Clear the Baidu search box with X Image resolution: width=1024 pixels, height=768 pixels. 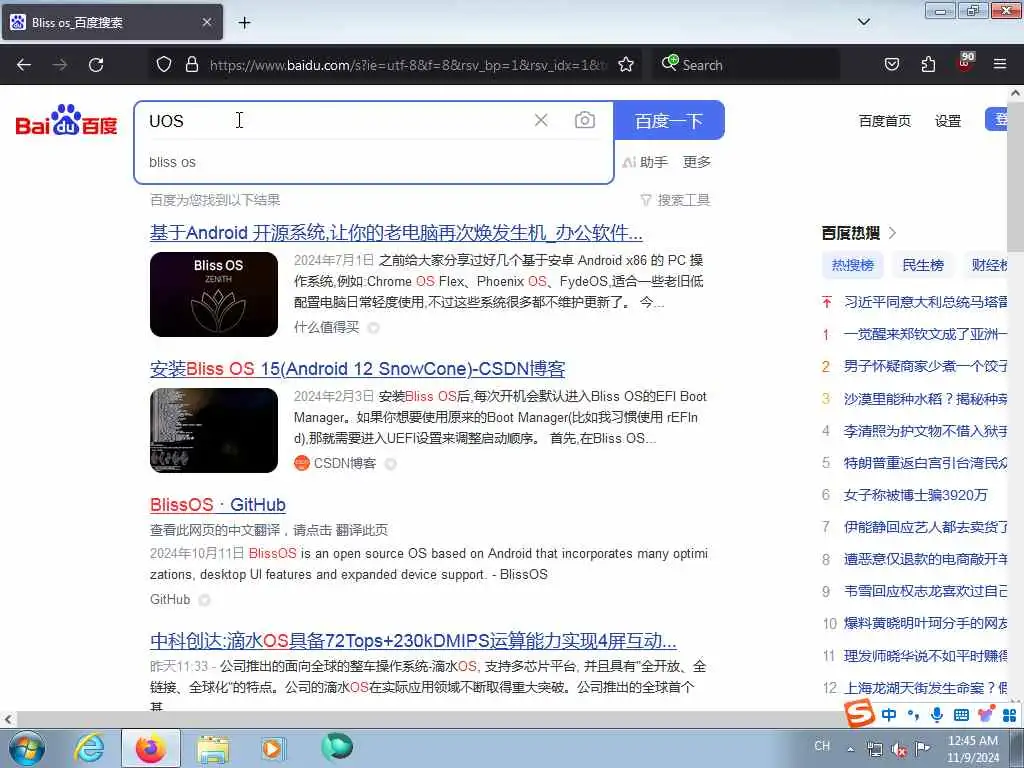click(541, 120)
